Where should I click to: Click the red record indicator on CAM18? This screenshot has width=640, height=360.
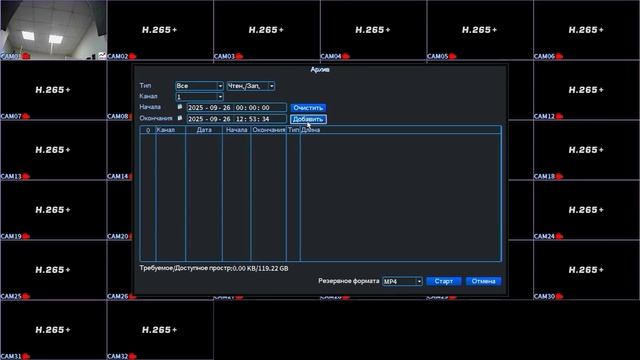click(560, 176)
